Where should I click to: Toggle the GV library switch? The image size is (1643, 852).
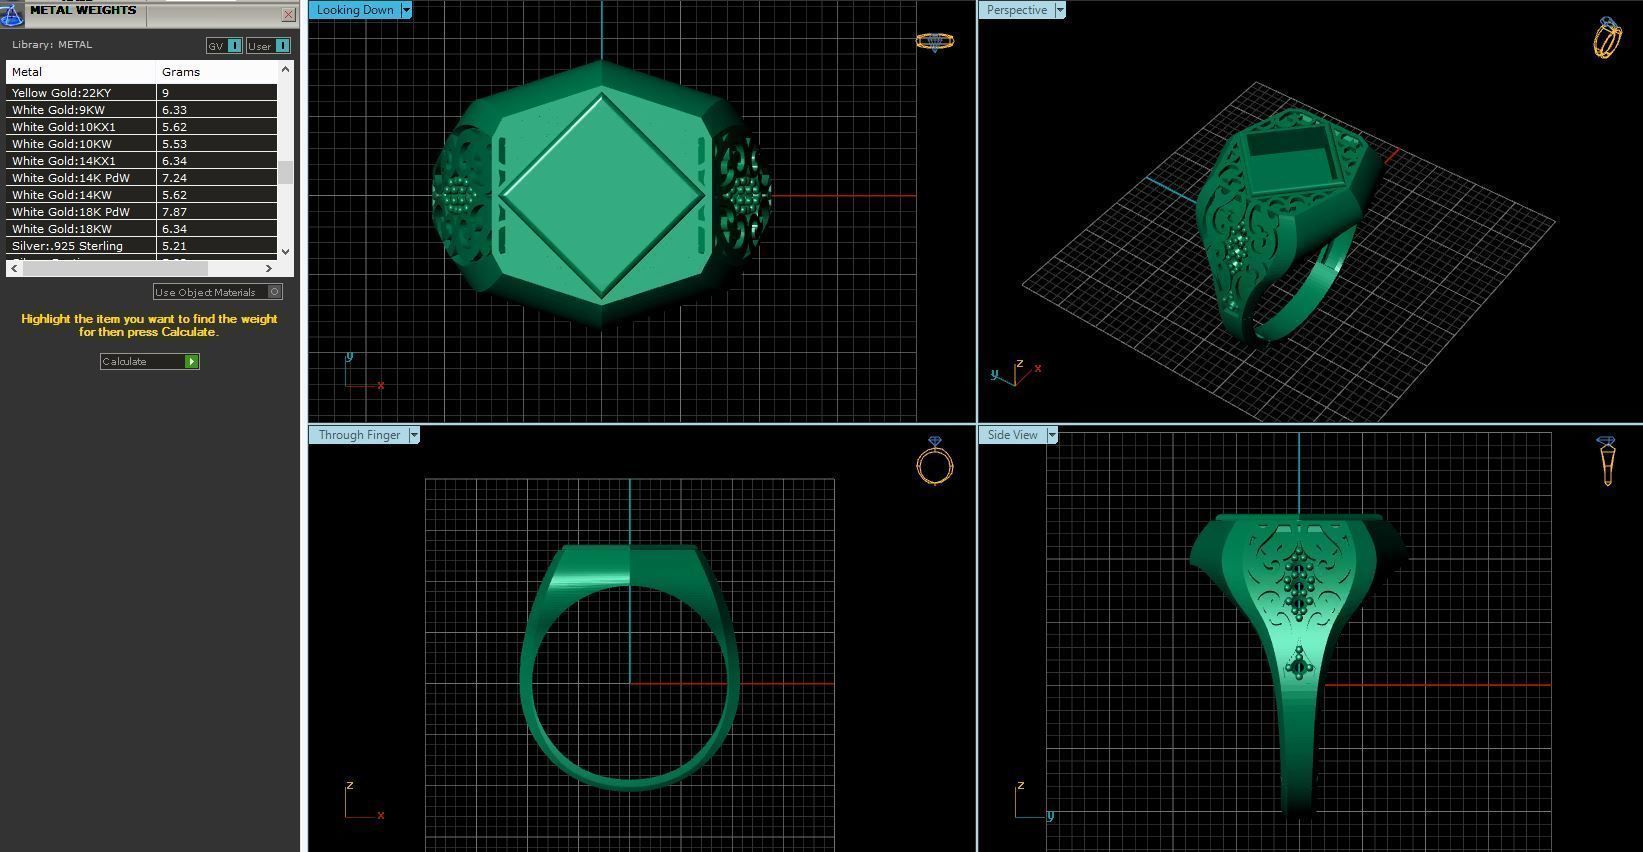[224, 46]
